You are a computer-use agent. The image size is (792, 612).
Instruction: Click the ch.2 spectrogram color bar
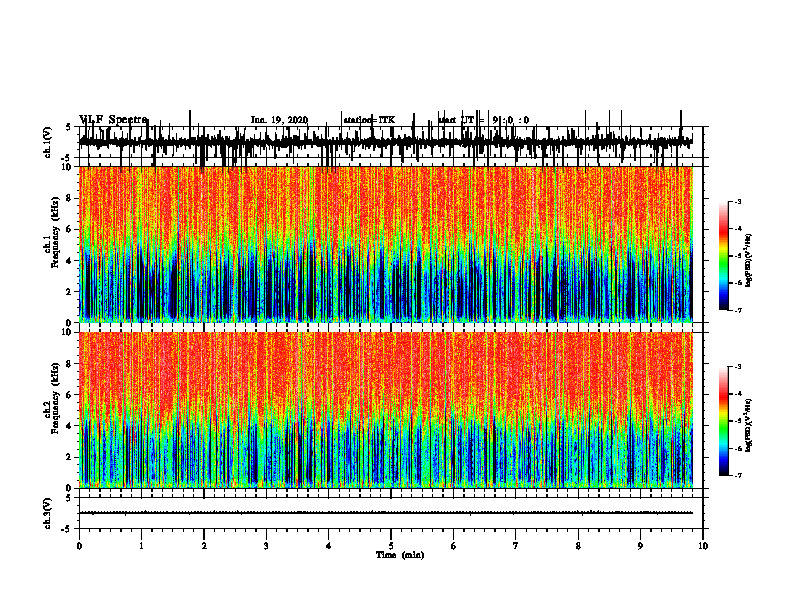724,421
